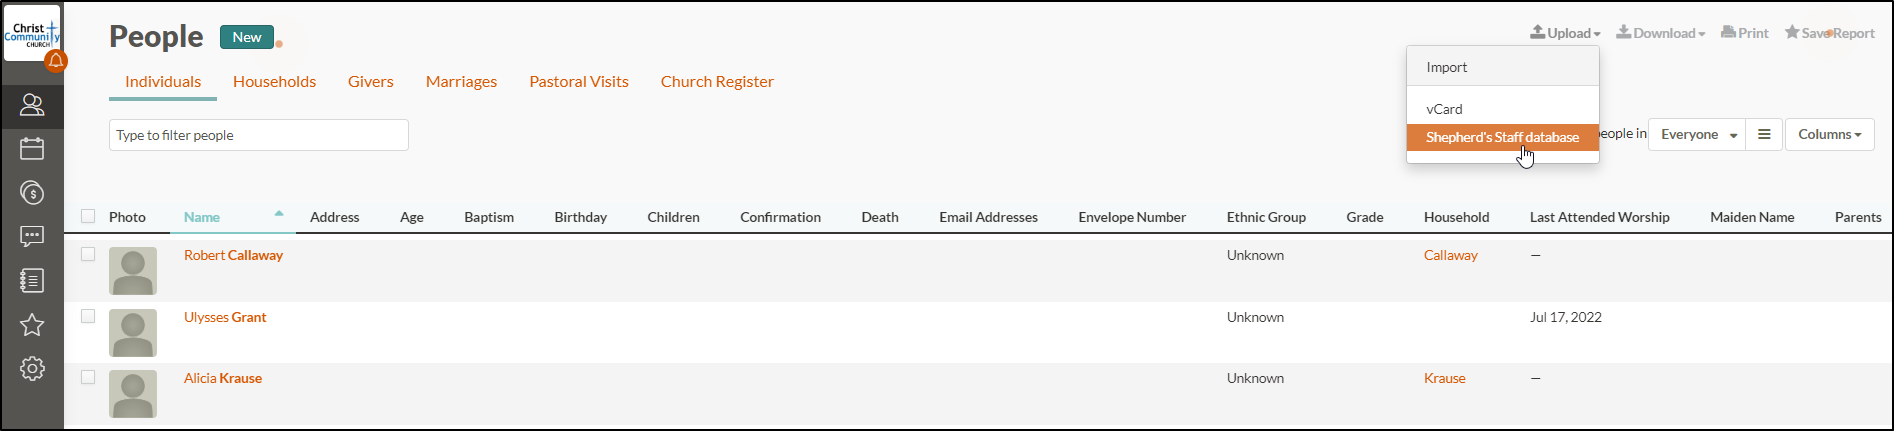Open the Download dropdown menu

[1661, 33]
